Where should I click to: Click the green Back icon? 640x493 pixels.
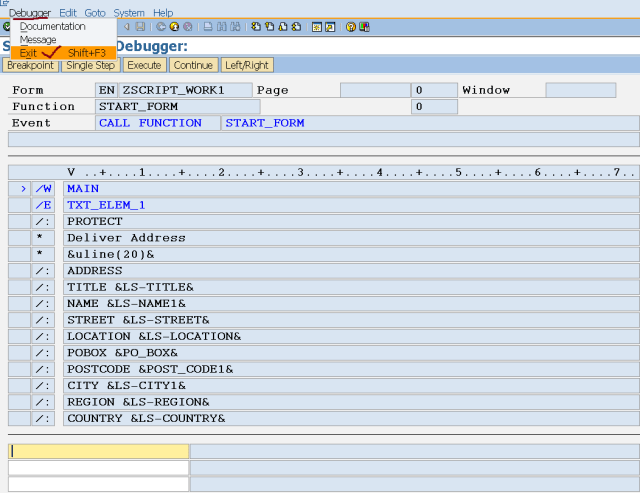[161, 27]
